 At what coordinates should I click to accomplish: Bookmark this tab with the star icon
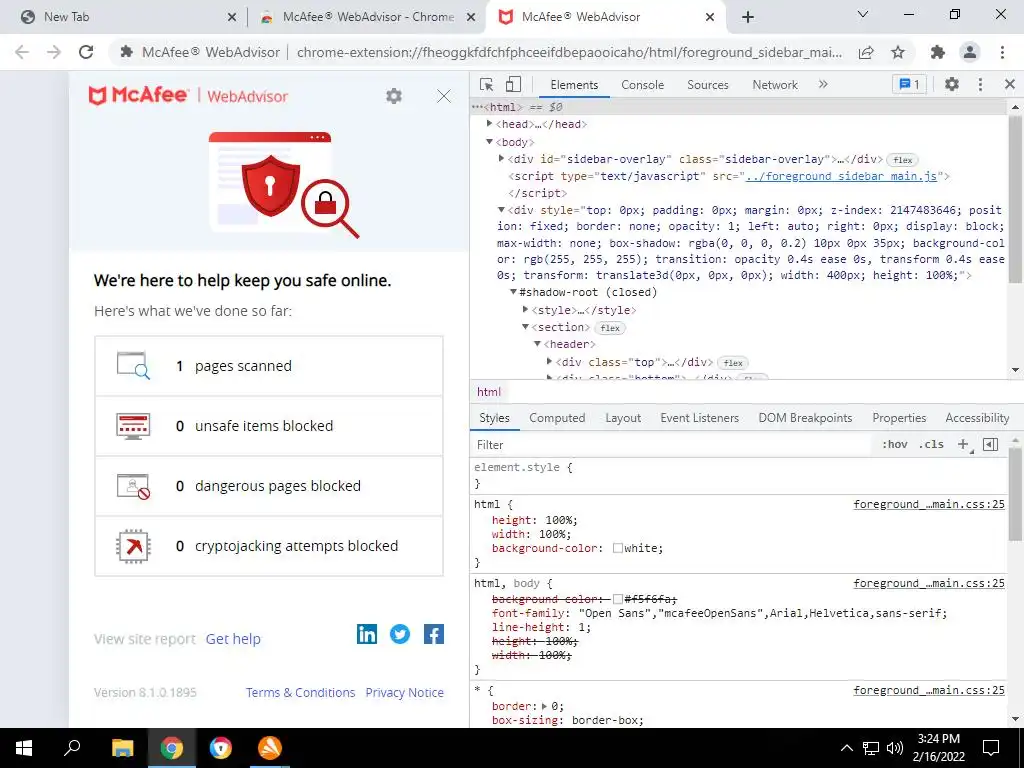pos(899,52)
